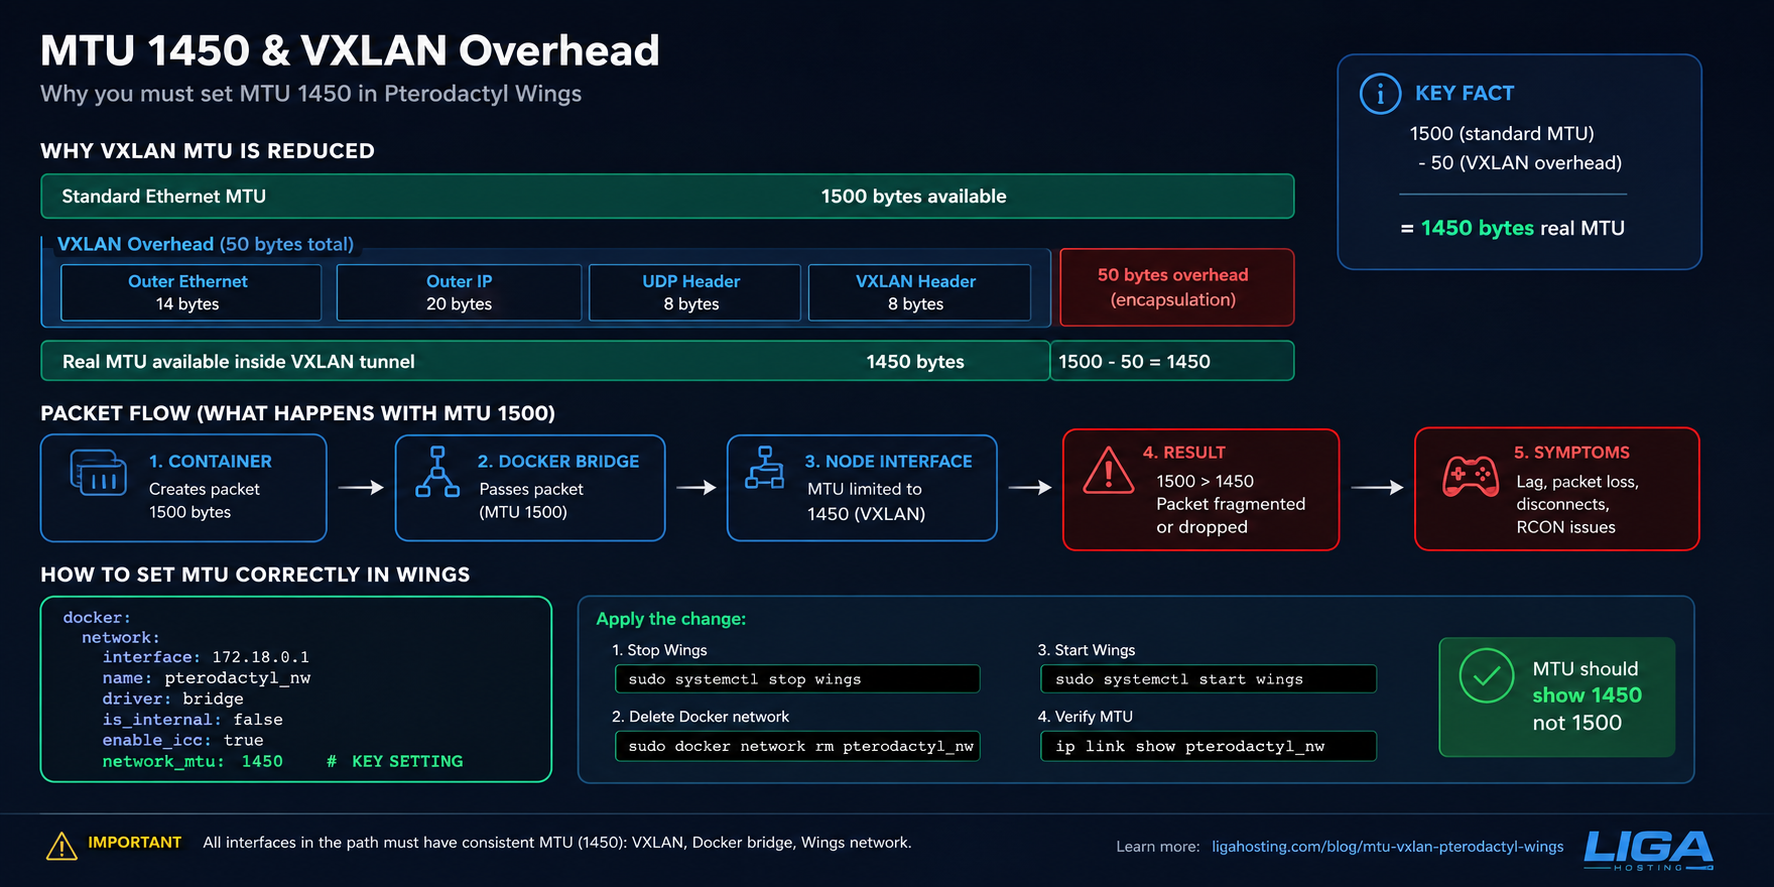Screen dimensions: 1774x887
Task: Open the ligahosting.com blog link
Action: click(1387, 847)
